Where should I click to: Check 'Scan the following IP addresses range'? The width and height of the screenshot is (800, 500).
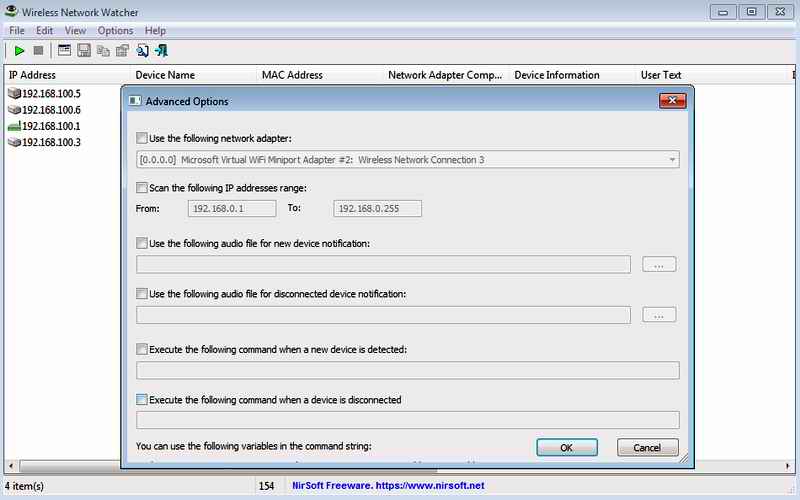point(141,187)
